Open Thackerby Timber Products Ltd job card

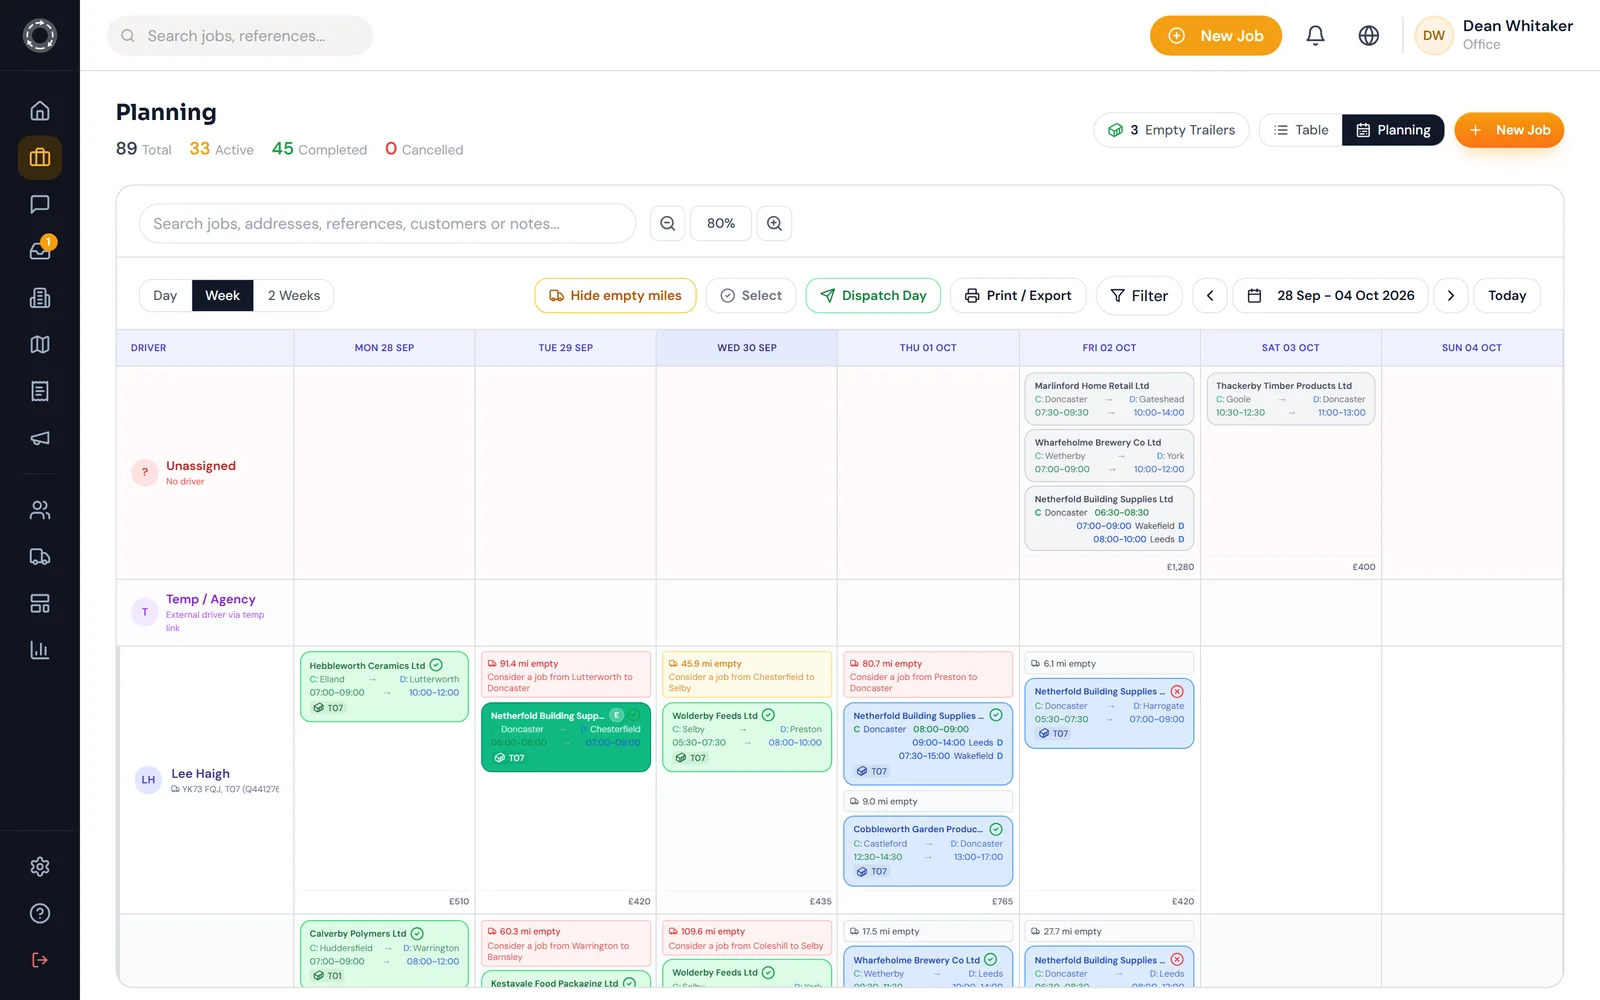point(1290,399)
